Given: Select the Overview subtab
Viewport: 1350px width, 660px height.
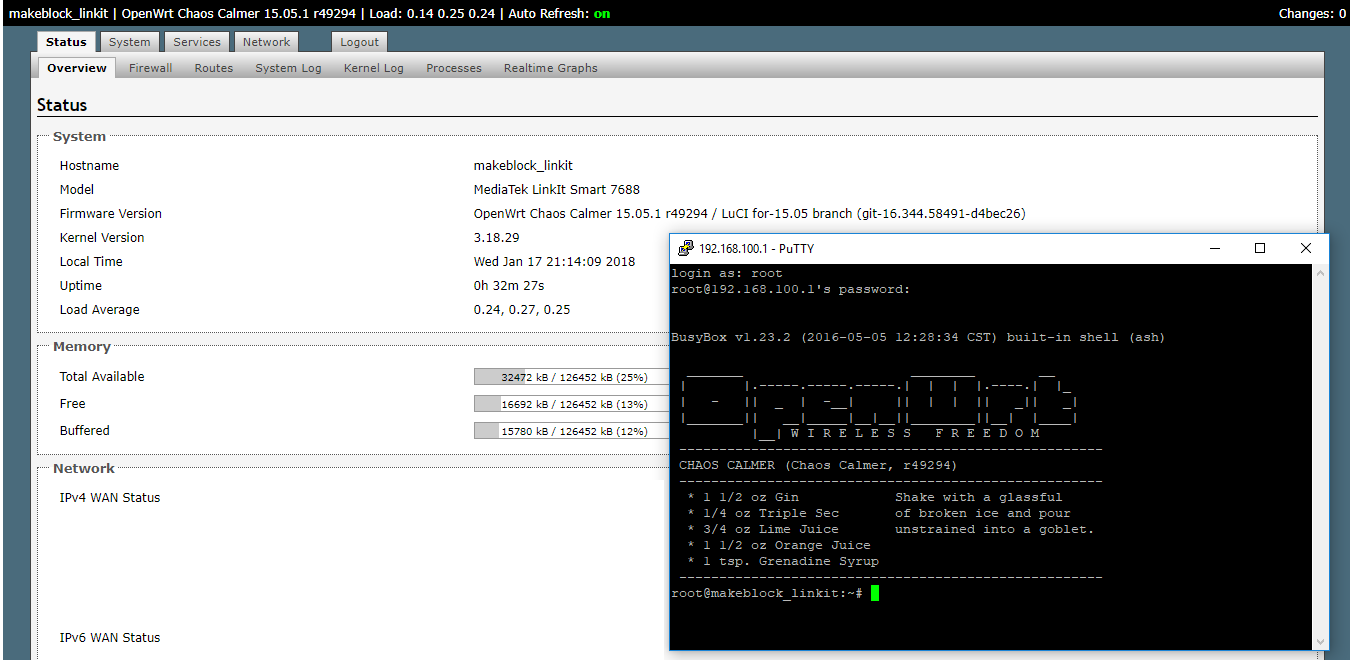Looking at the screenshot, I should 77,68.
